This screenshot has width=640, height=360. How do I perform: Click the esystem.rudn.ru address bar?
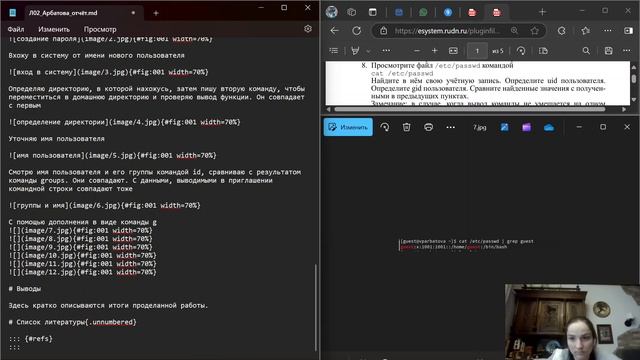tap(447, 31)
